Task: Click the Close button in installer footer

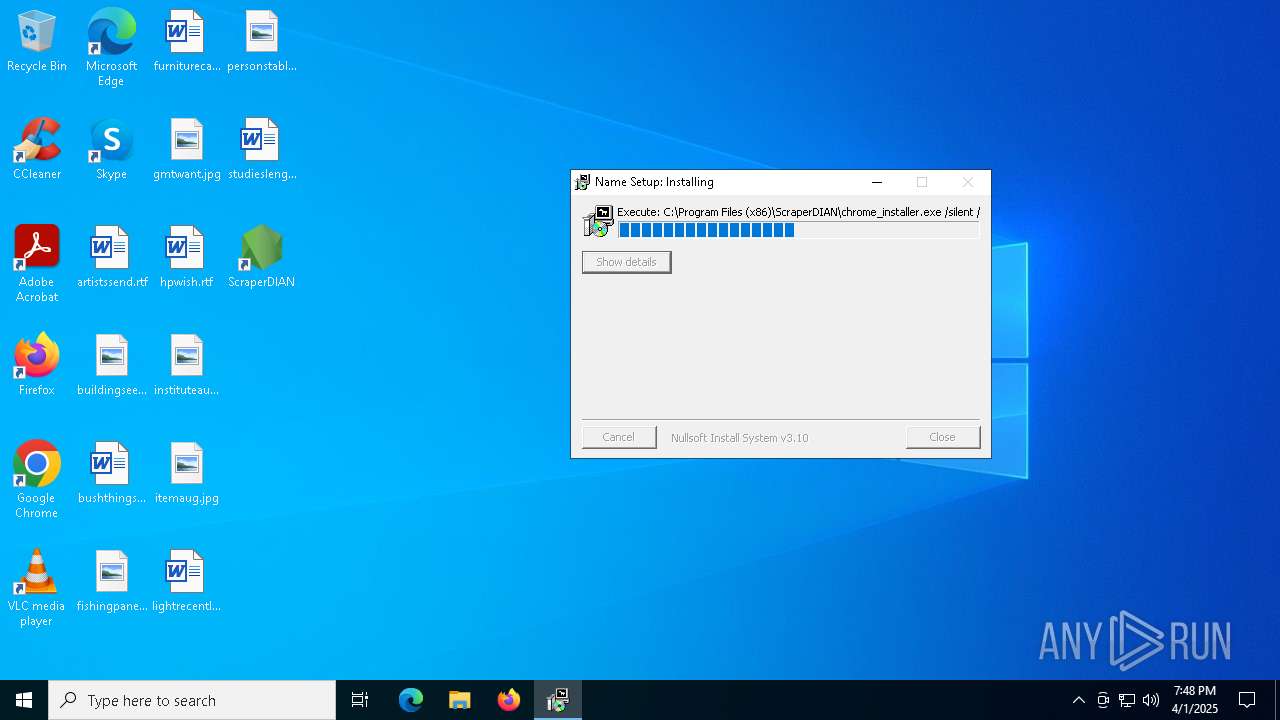Action: click(942, 437)
